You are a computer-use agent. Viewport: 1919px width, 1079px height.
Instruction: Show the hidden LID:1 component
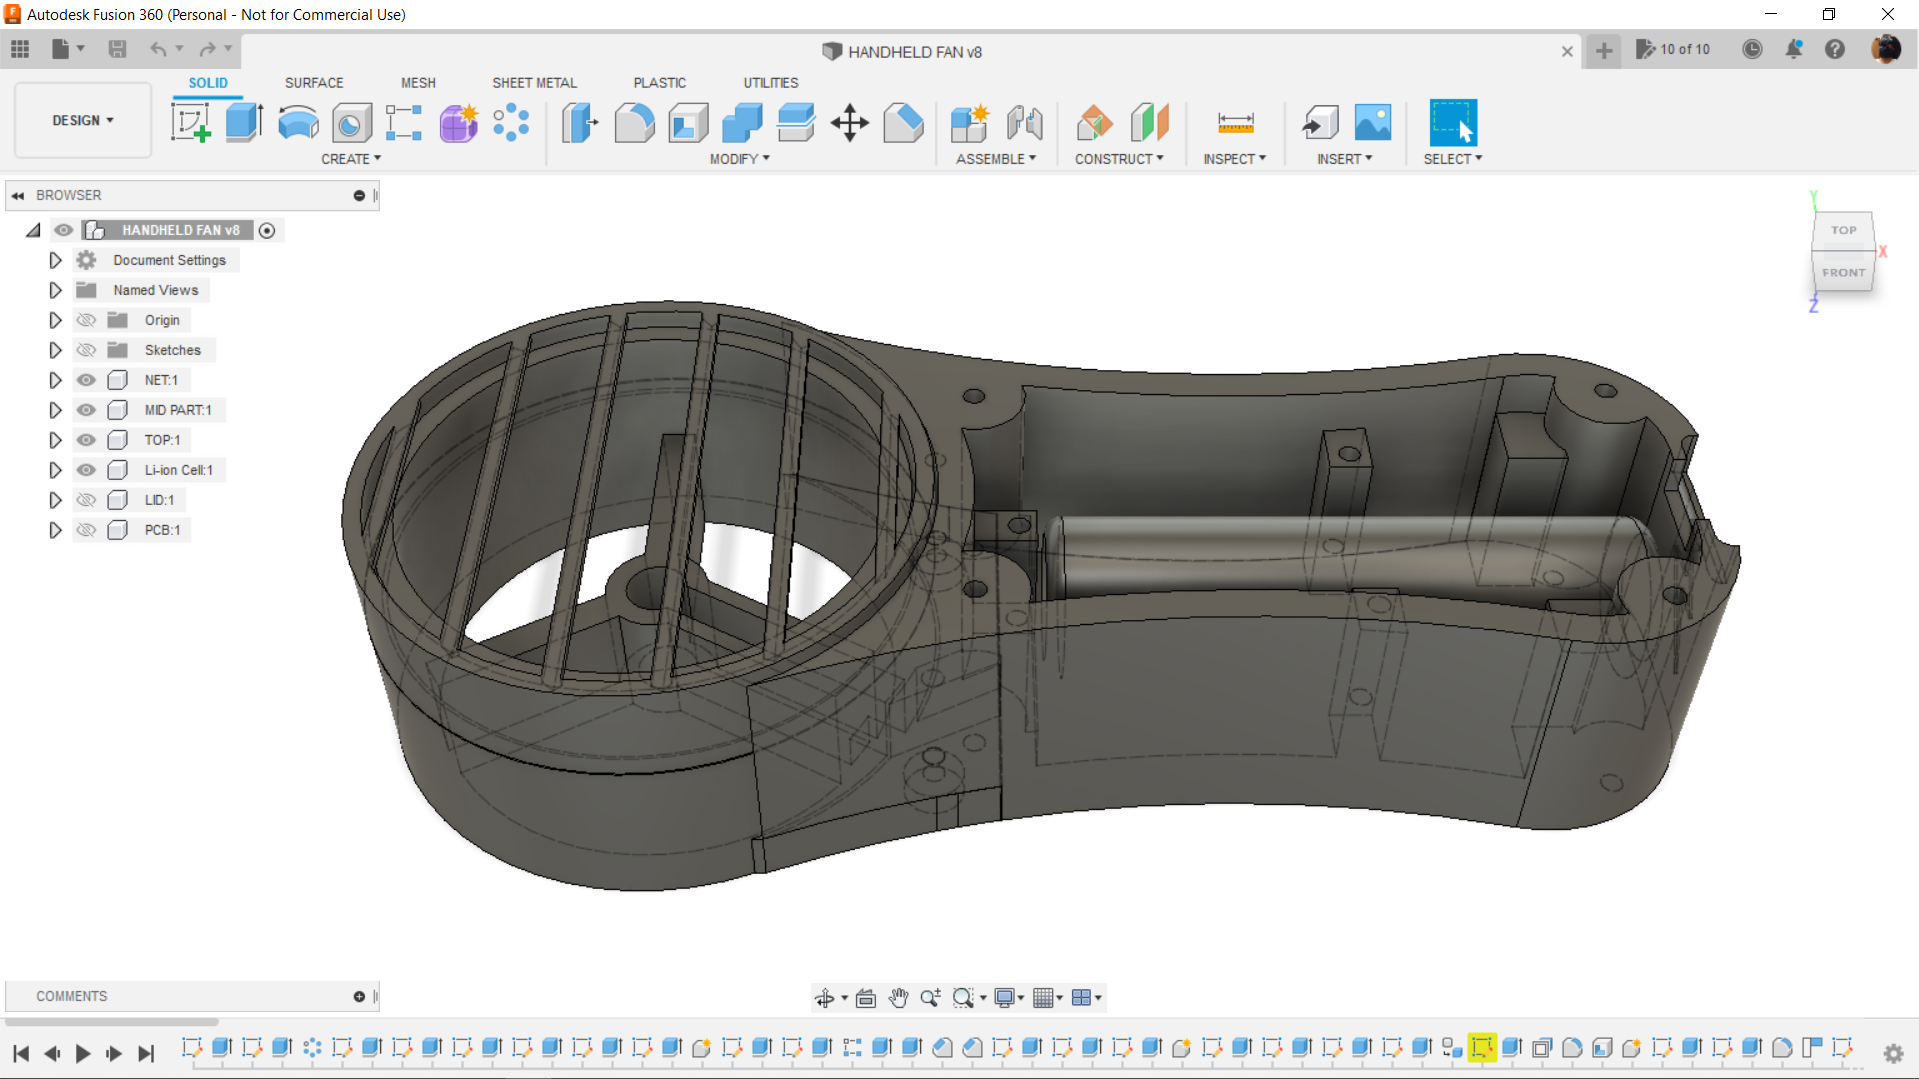[x=87, y=500]
